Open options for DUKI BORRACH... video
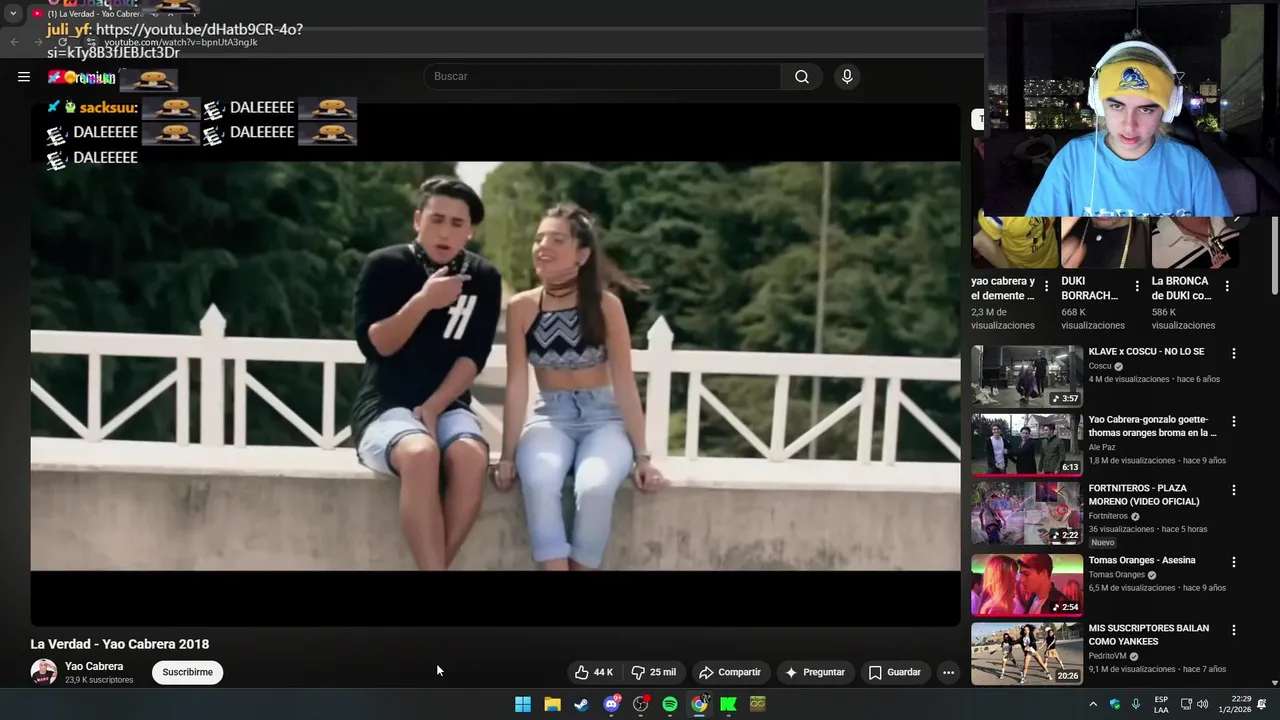 click(1137, 286)
